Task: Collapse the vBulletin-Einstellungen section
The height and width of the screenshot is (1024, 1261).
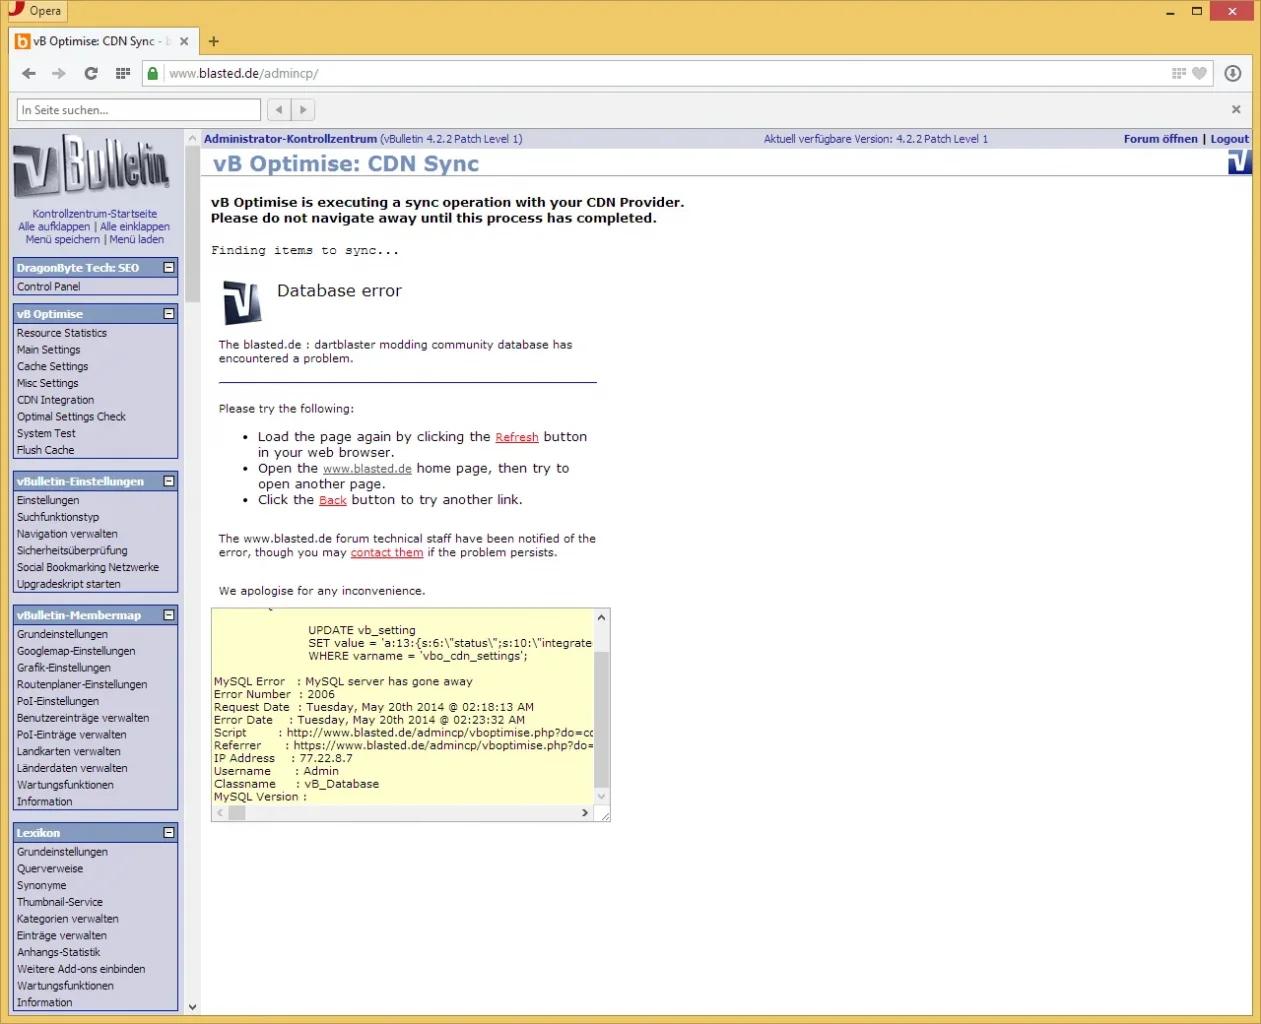Action: click(x=169, y=481)
